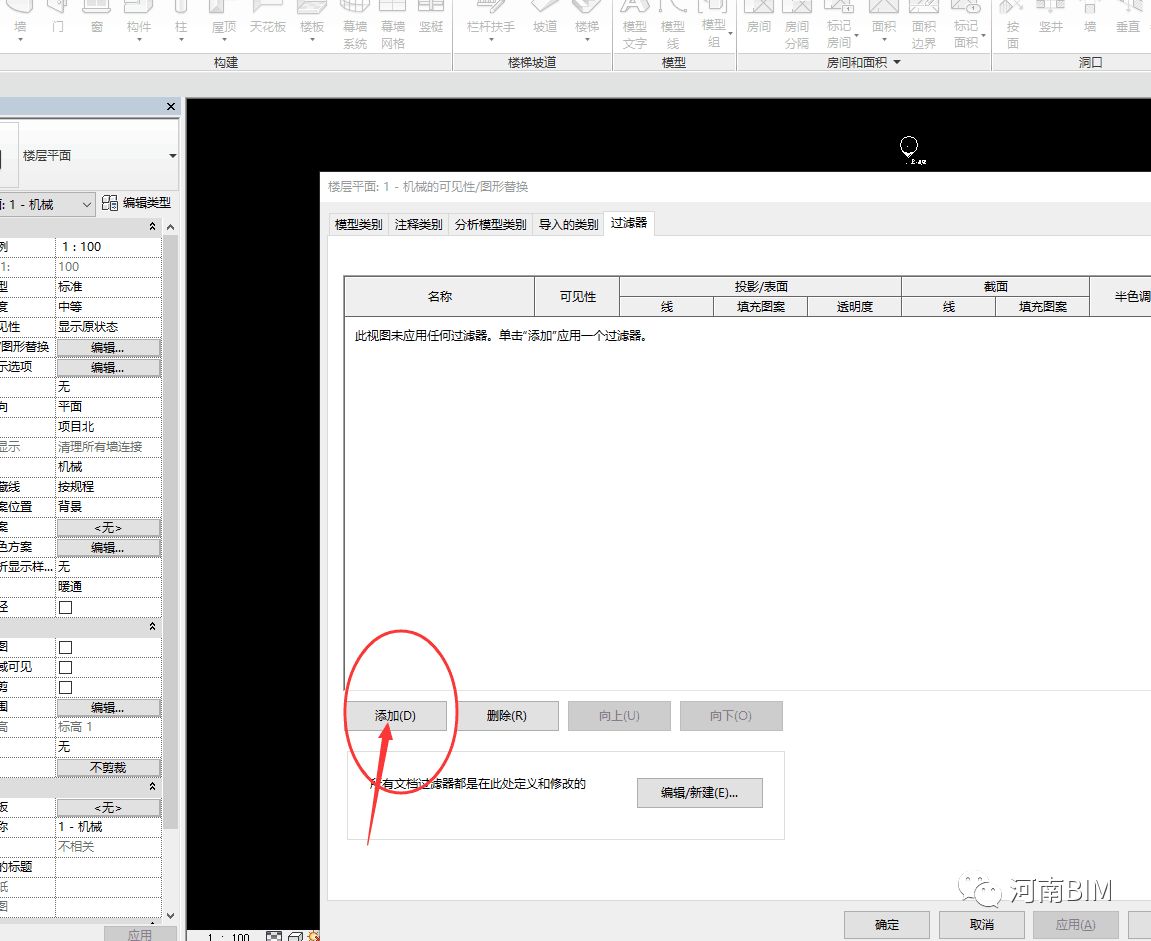Click the 删除(R) button

(507, 716)
